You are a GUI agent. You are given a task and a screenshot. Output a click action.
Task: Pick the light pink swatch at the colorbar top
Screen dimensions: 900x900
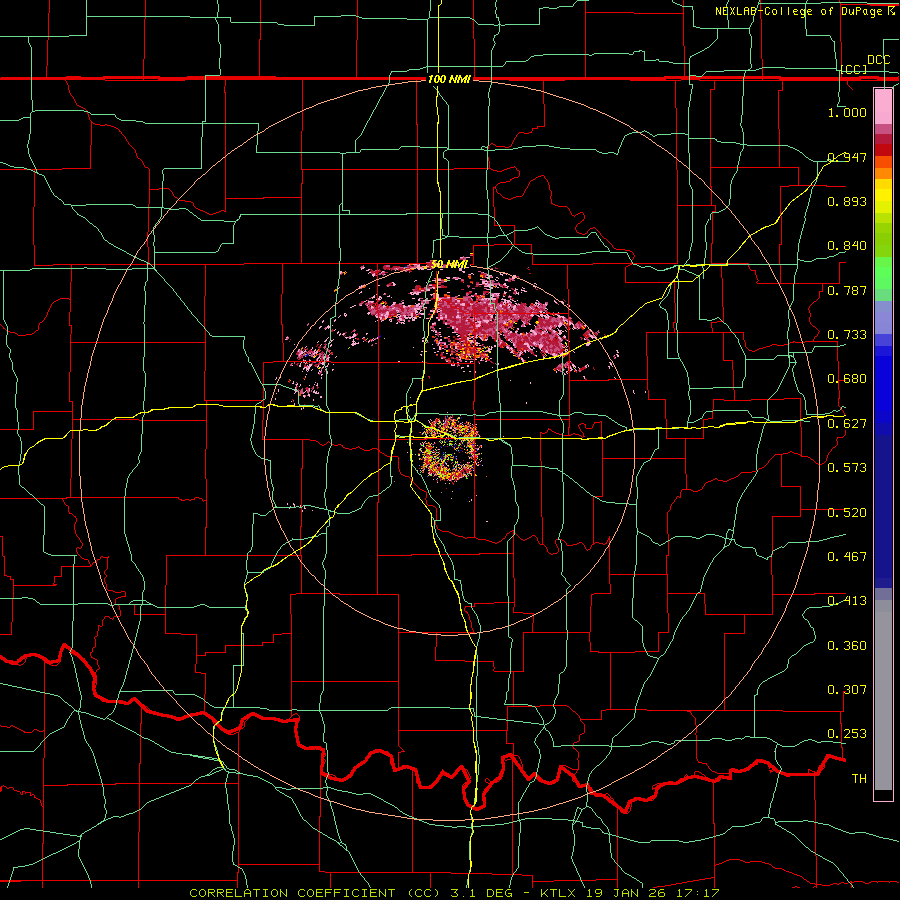click(x=883, y=106)
